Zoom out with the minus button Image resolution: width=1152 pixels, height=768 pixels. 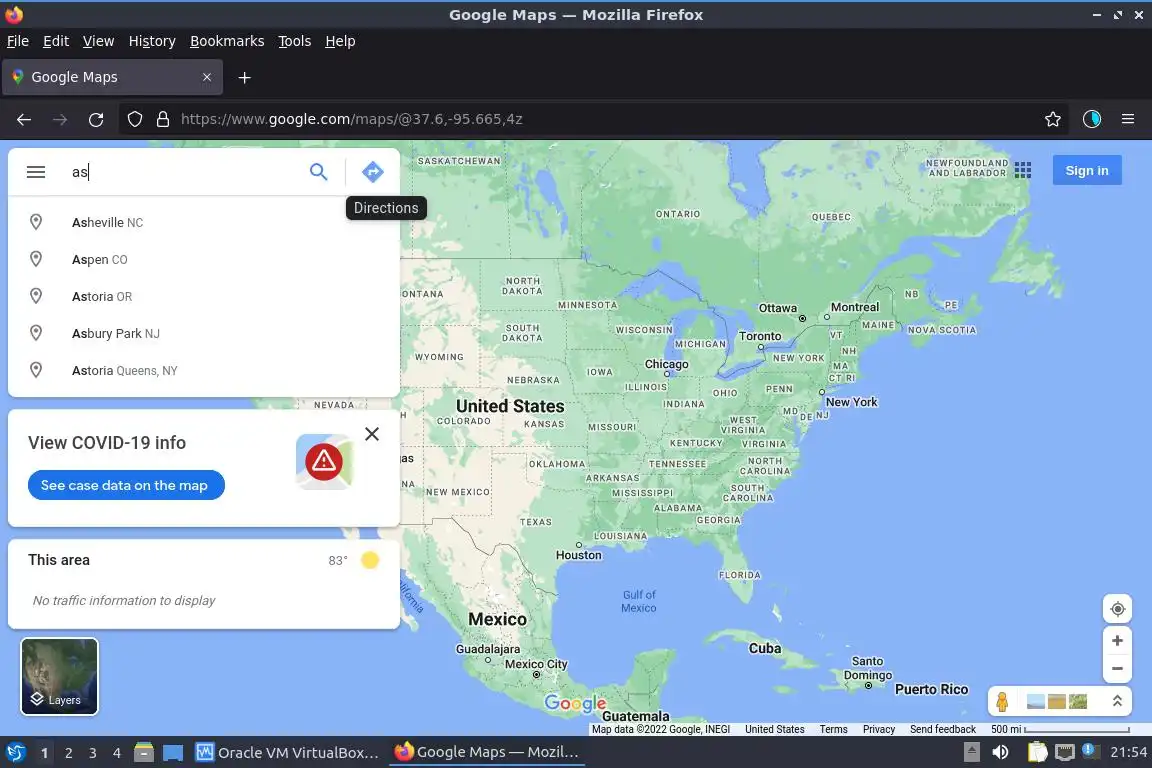[1117, 669]
